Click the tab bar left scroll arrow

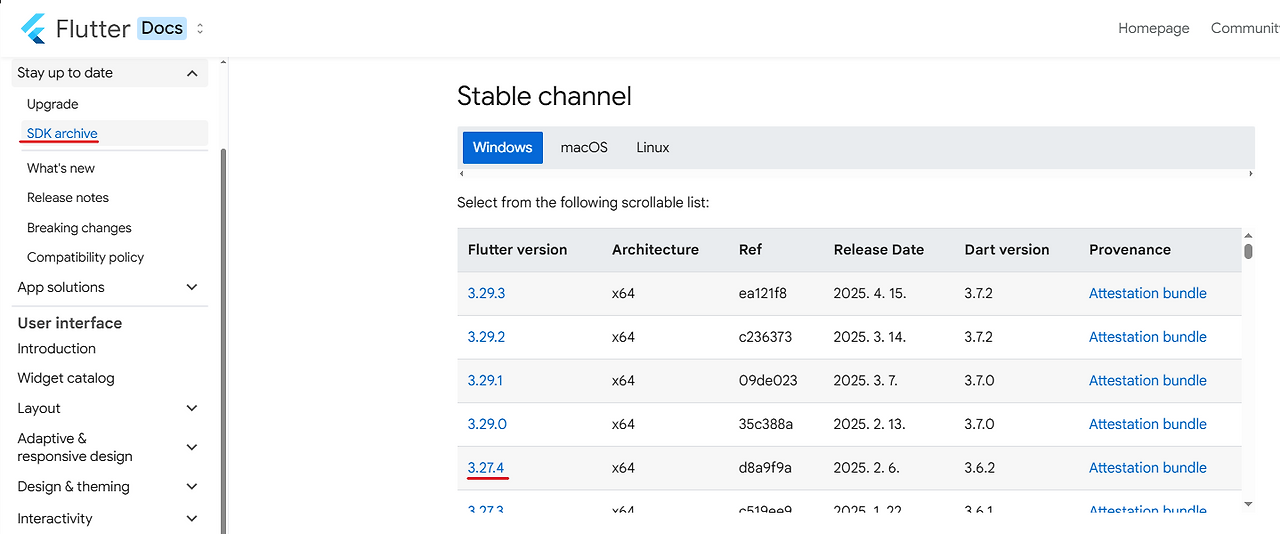click(x=461, y=174)
